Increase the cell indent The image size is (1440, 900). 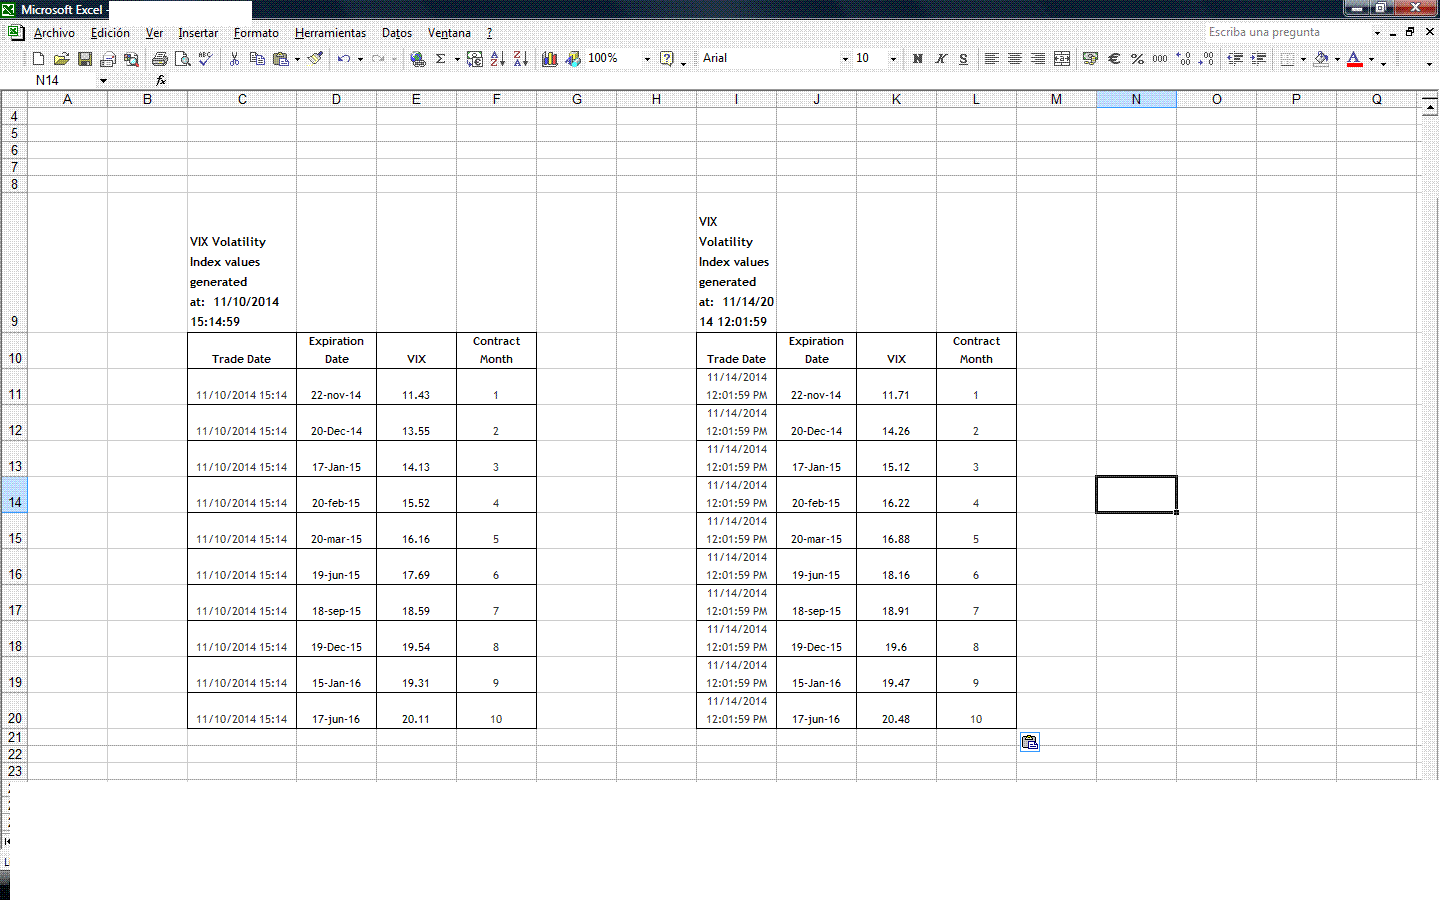(1259, 59)
